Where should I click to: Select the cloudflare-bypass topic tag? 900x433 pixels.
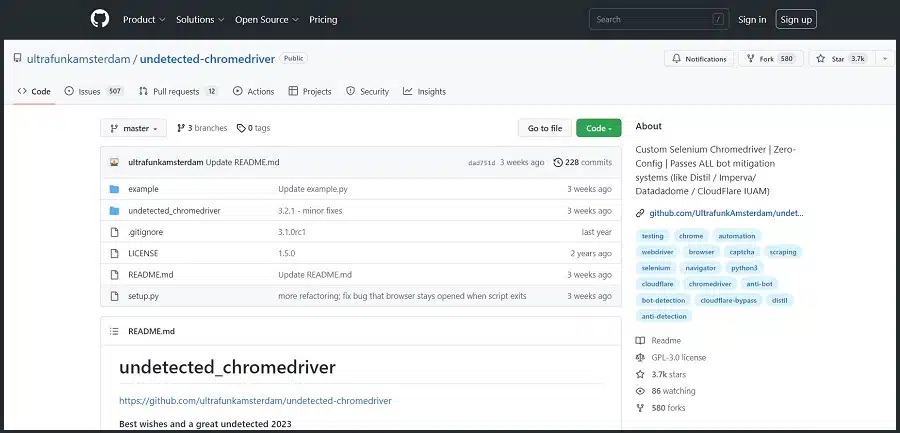pos(728,300)
